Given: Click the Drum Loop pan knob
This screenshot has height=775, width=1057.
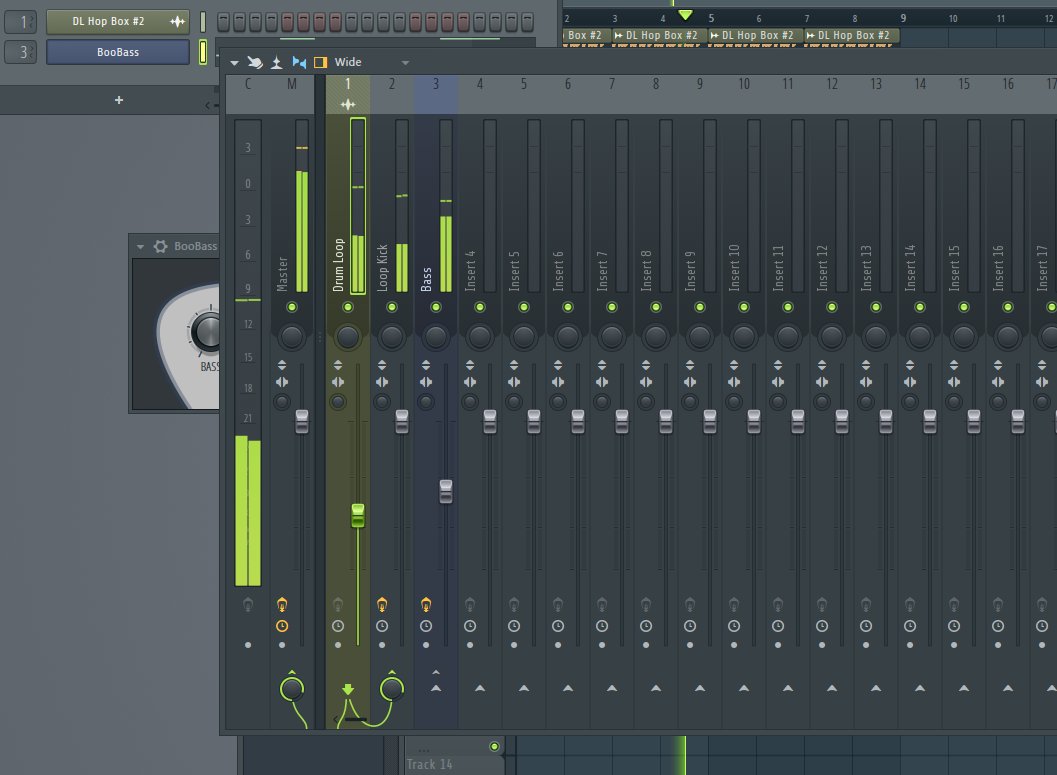Looking at the screenshot, I should pos(348,336).
